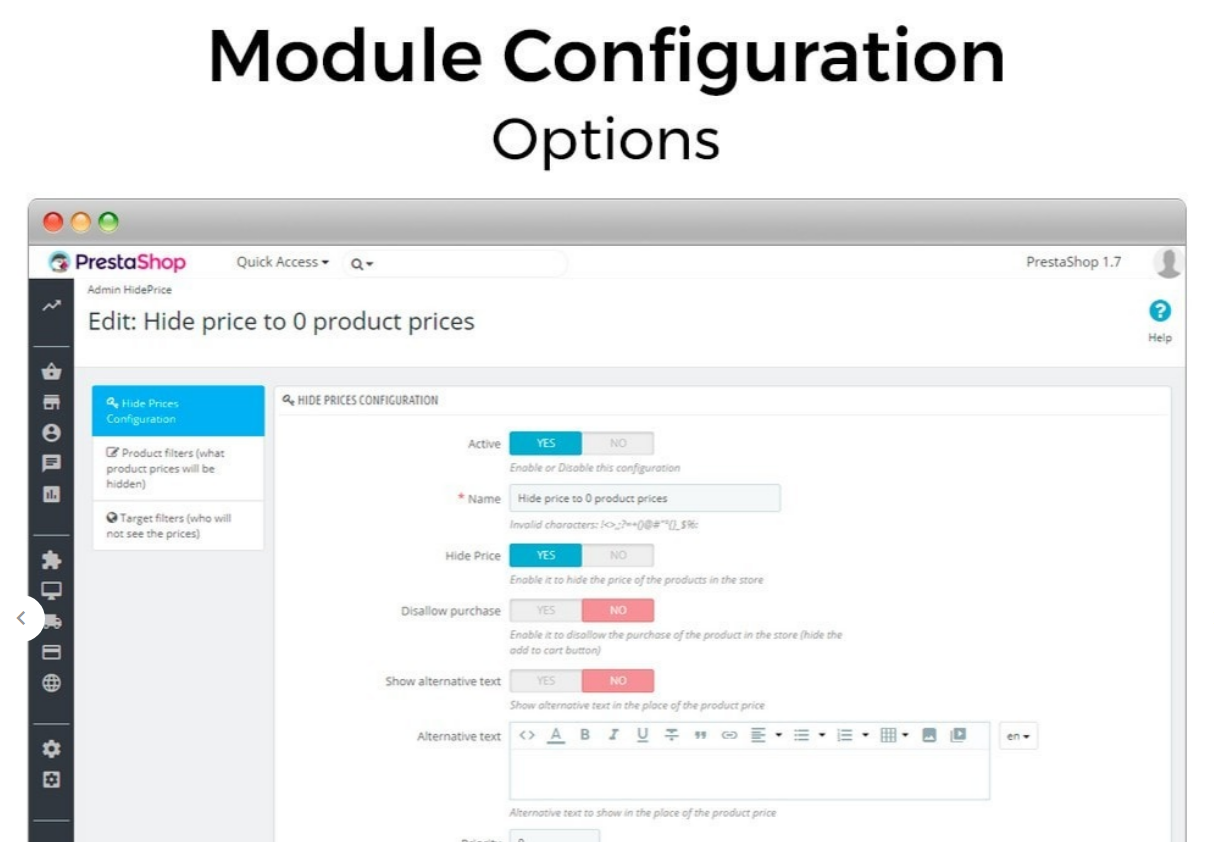The height and width of the screenshot is (842, 1214).
Task: Open the Help icon
Action: (1159, 311)
